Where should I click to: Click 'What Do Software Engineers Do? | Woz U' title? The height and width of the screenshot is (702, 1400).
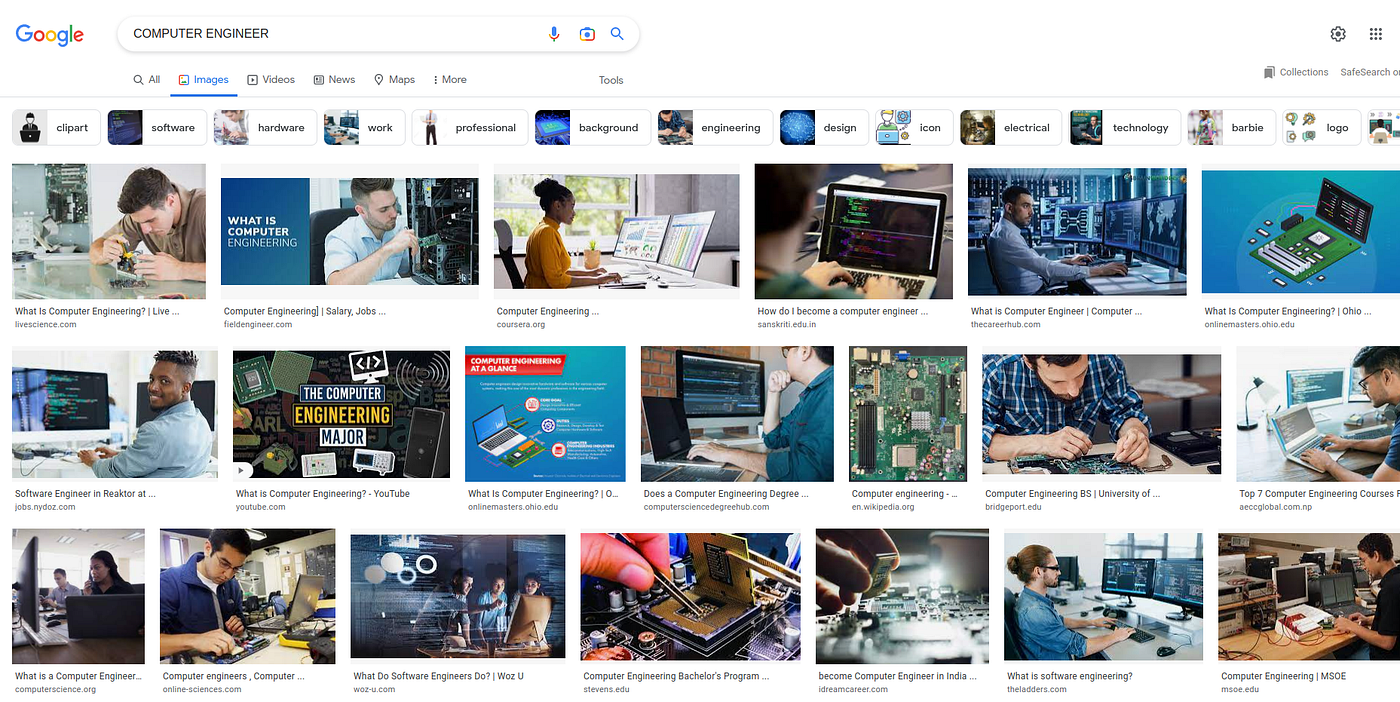tap(438, 677)
